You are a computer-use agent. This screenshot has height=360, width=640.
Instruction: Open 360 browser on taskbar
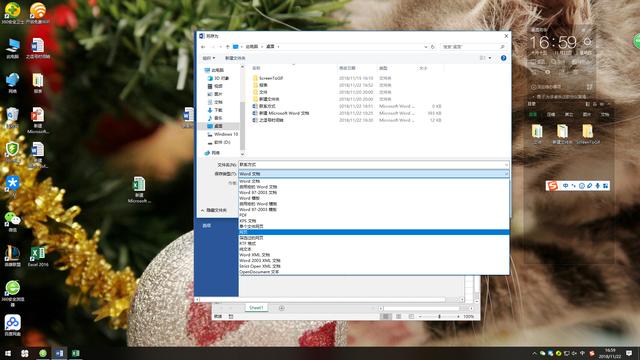pyautogui.click(x=42, y=353)
